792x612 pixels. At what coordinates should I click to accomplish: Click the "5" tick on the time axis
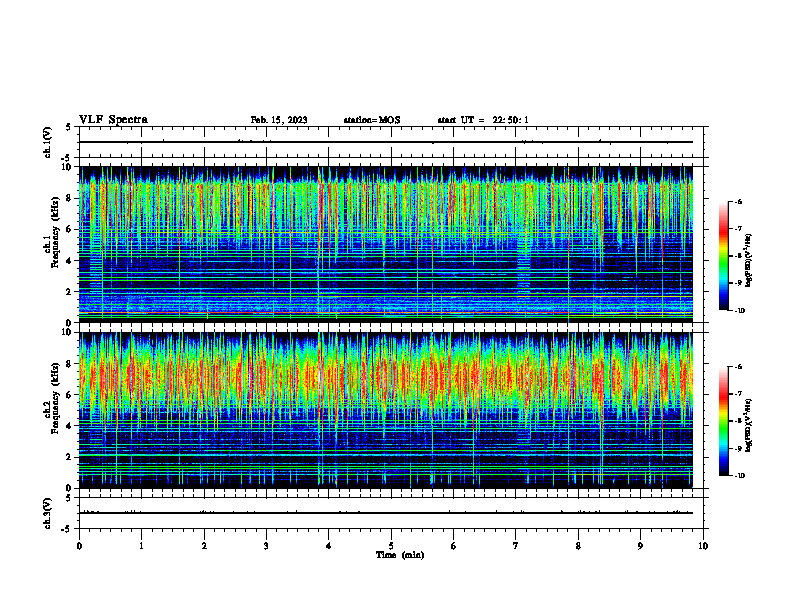click(391, 546)
